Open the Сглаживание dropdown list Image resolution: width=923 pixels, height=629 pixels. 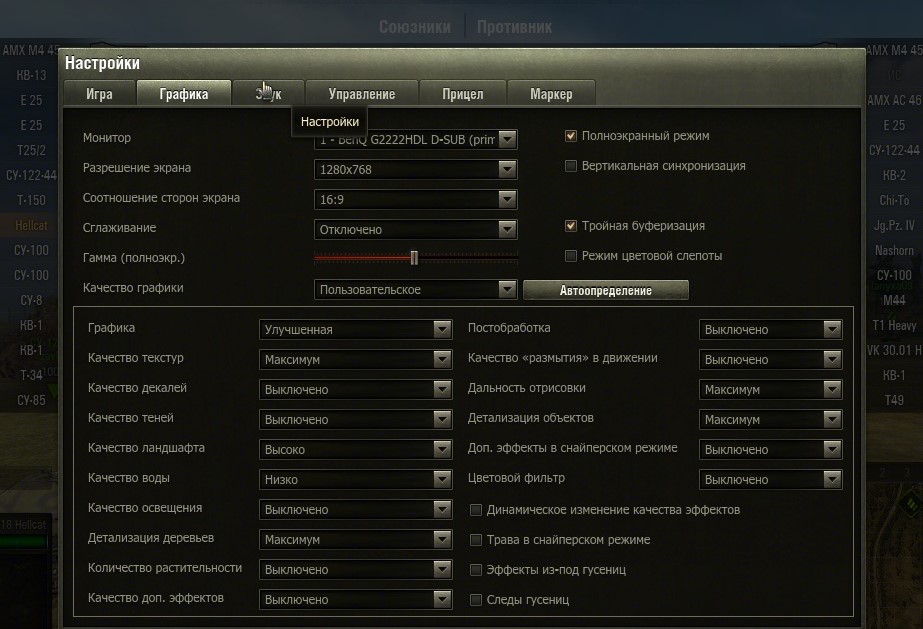(507, 230)
